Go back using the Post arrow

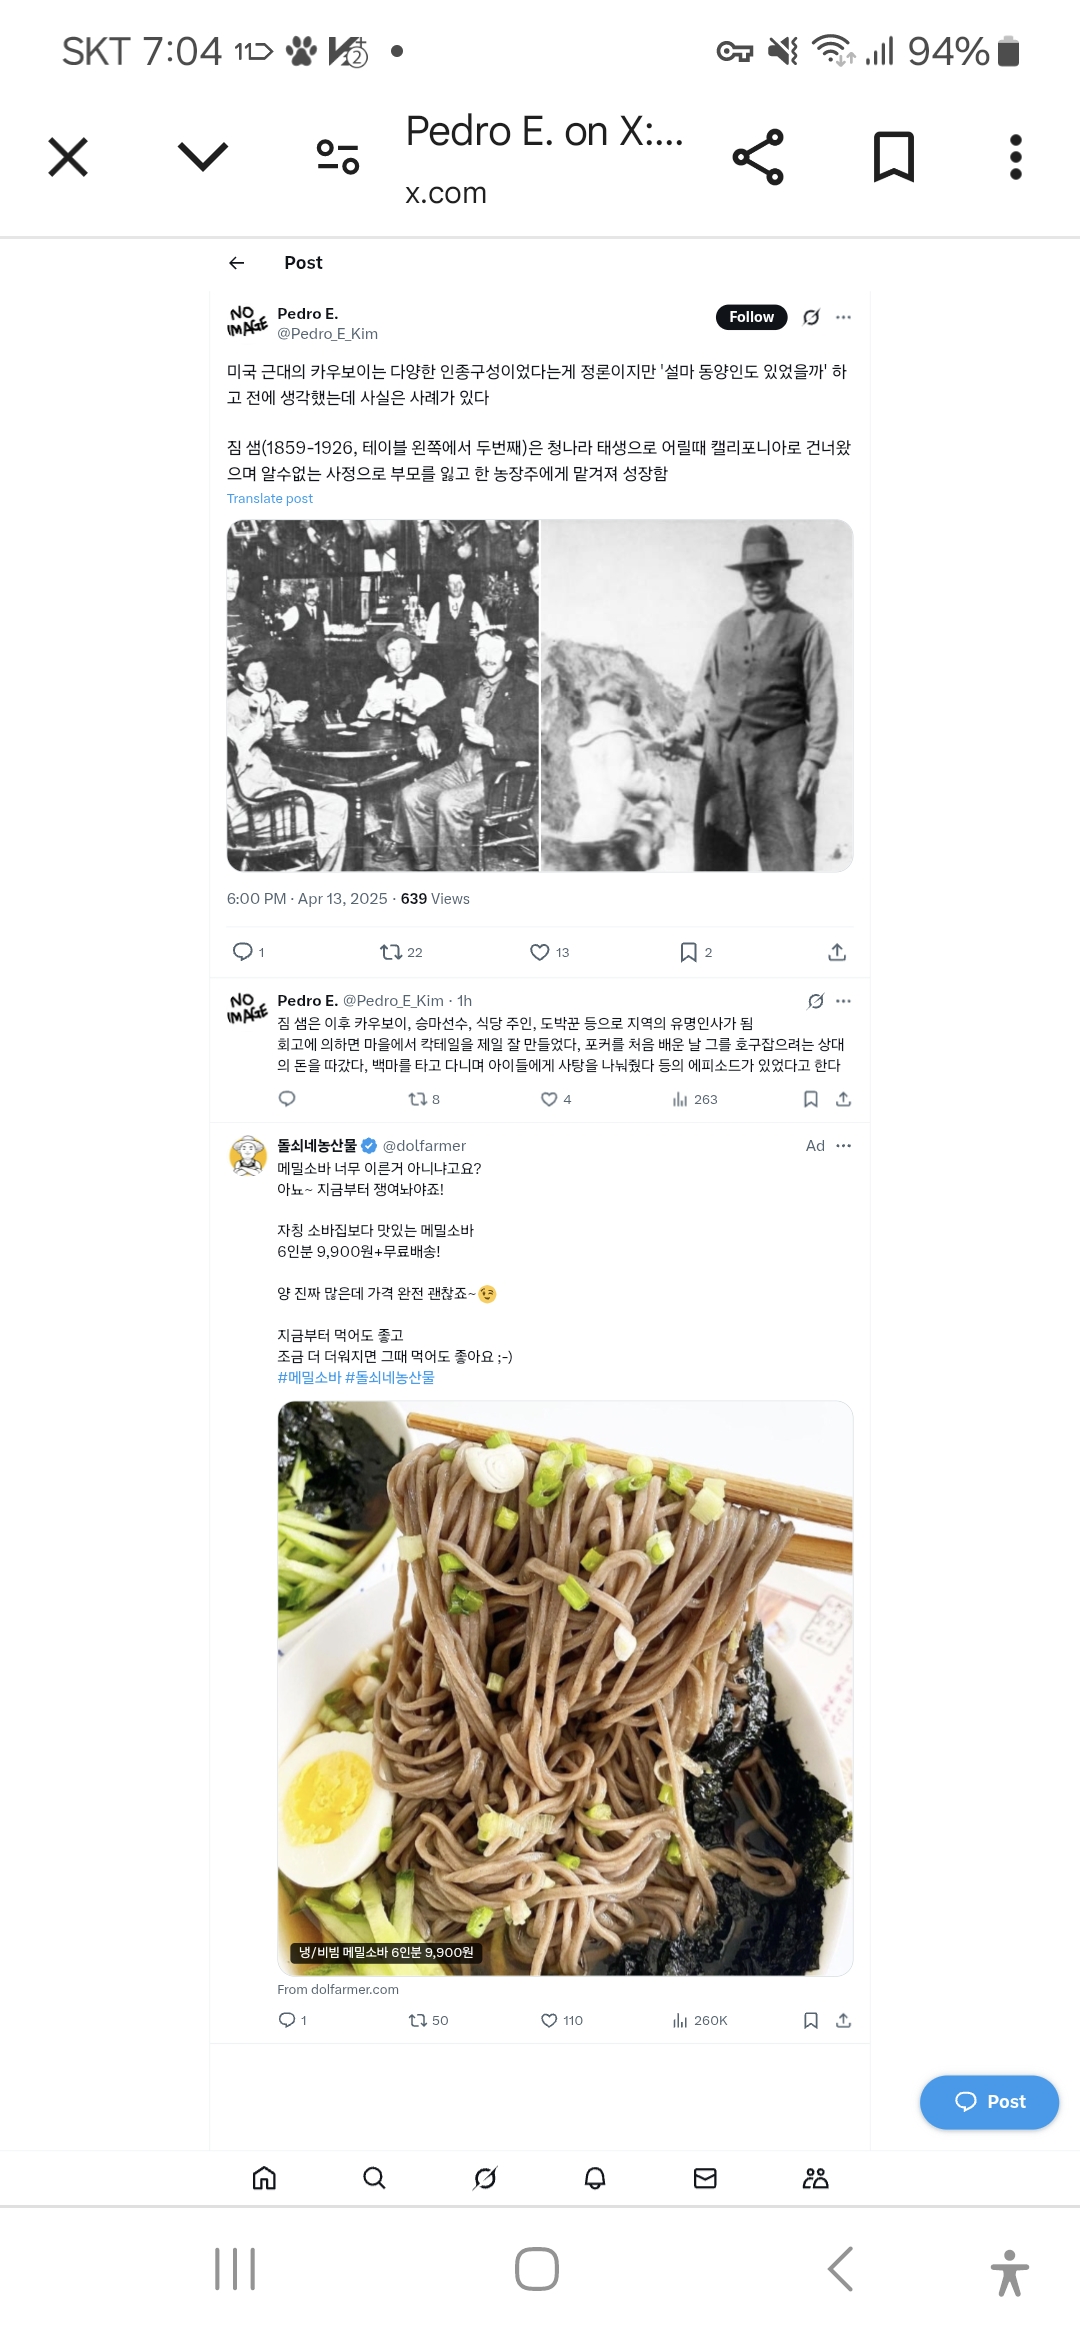(237, 263)
